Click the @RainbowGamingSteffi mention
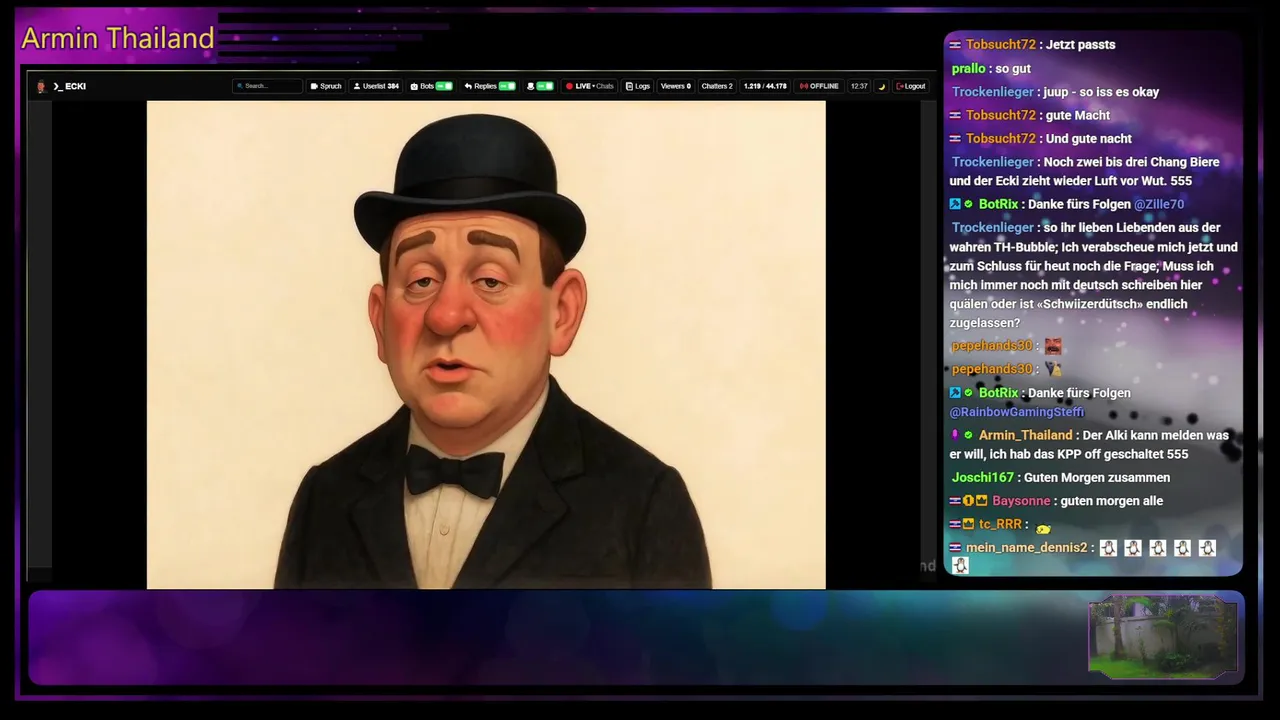The image size is (1280, 720). click(1016, 412)
